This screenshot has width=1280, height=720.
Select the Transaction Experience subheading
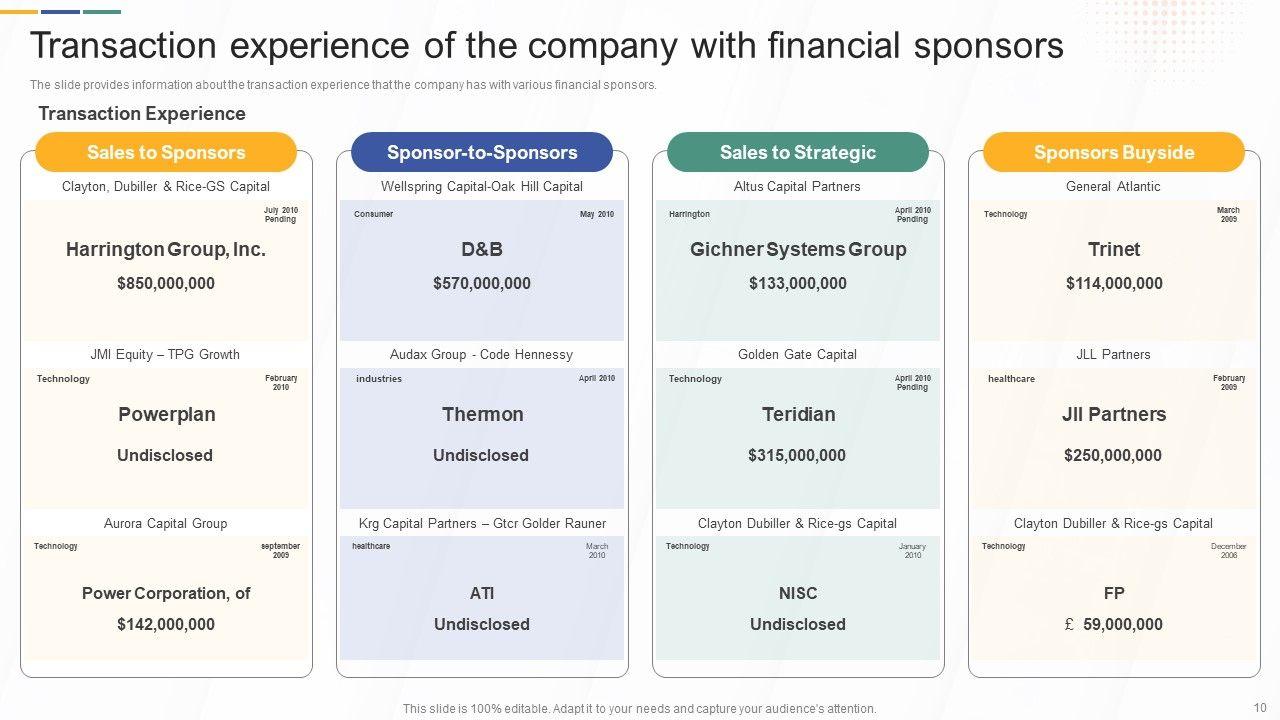pos(142,113)
